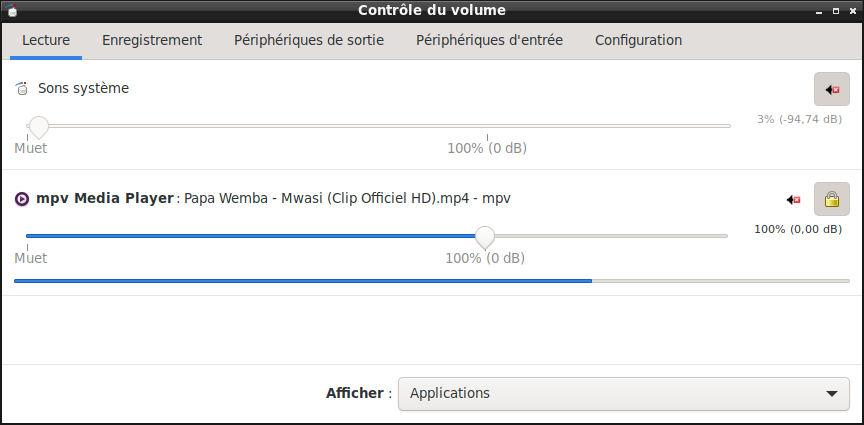The image size is (864, 425).
Task: Click the 100% (0 dB) mark under Sons système
Action: pyautogui.click(x=487, y=148)
